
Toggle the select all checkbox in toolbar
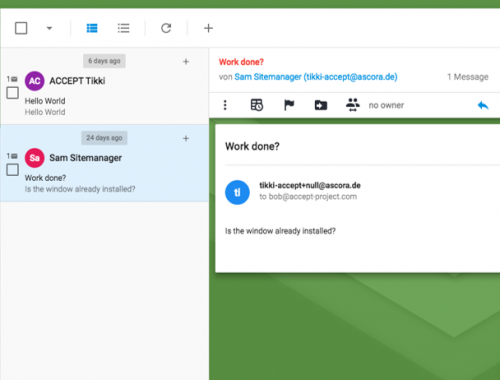(21, 28)
